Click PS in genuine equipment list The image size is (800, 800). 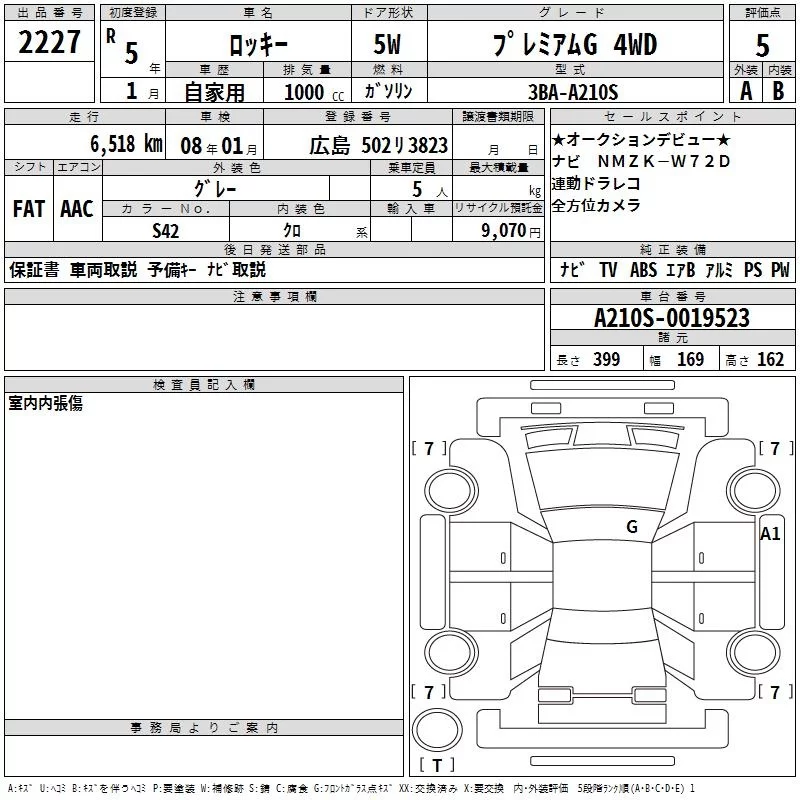pyautogui.click(x=753, y=269)
